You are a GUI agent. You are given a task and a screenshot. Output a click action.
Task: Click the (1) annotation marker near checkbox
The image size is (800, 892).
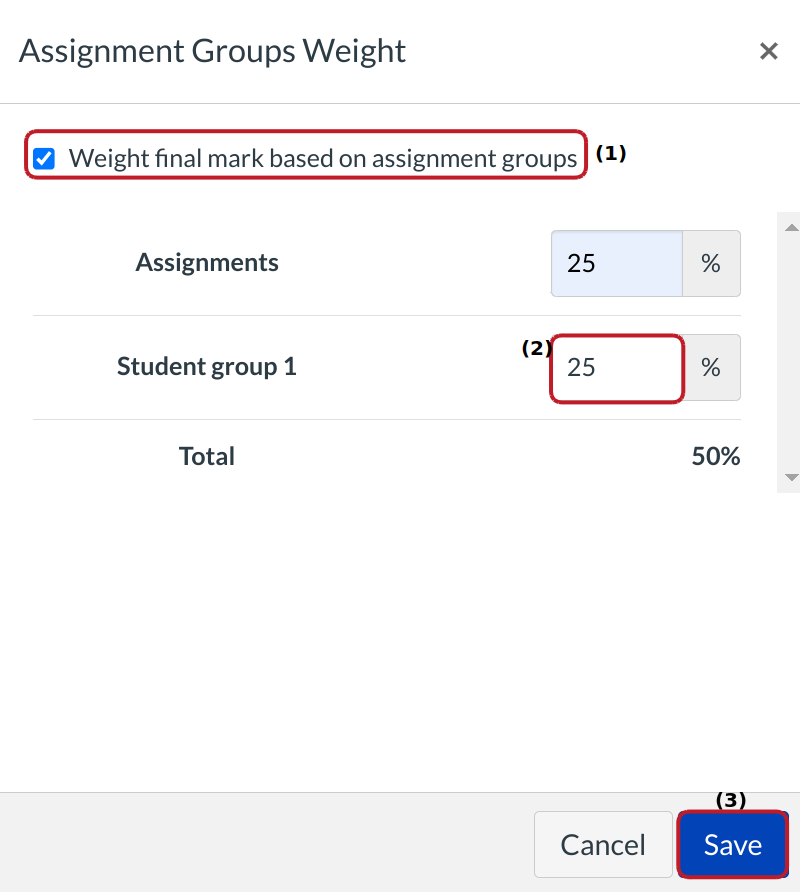coord(611,153)
